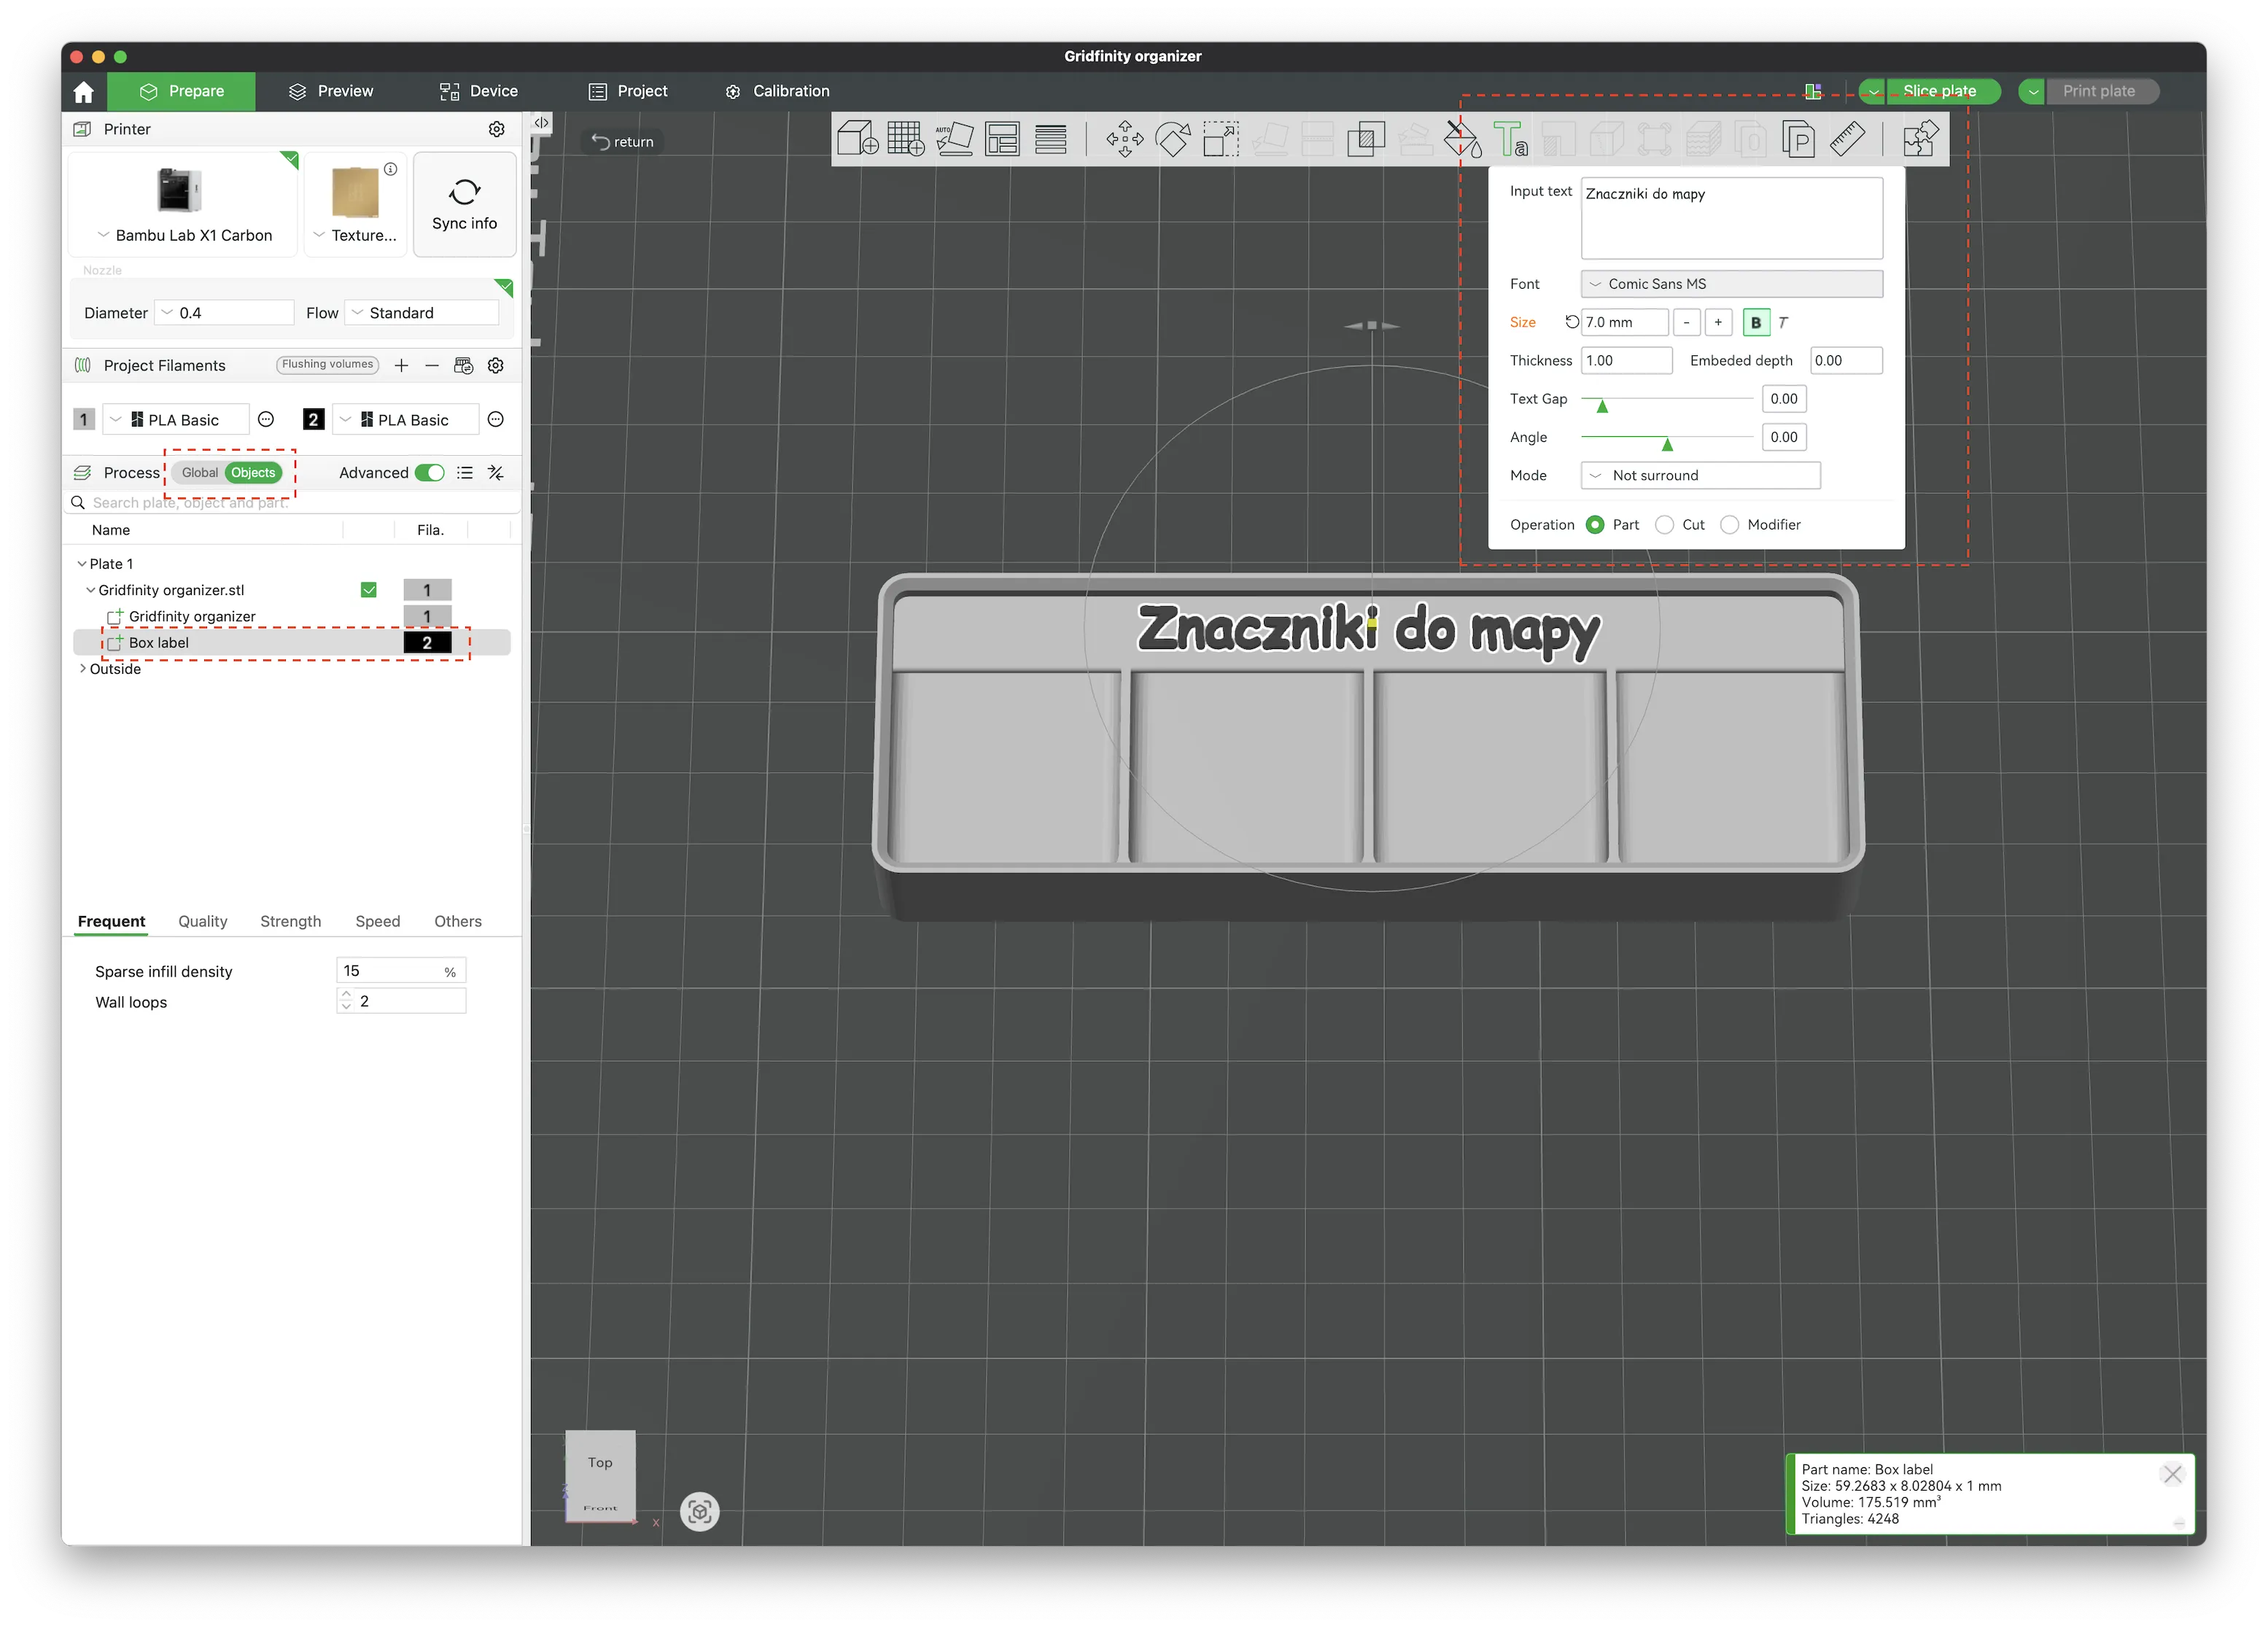Open the Mode Not surround dropdown
The image size is (2268, 1627).
pos(1700,476)
